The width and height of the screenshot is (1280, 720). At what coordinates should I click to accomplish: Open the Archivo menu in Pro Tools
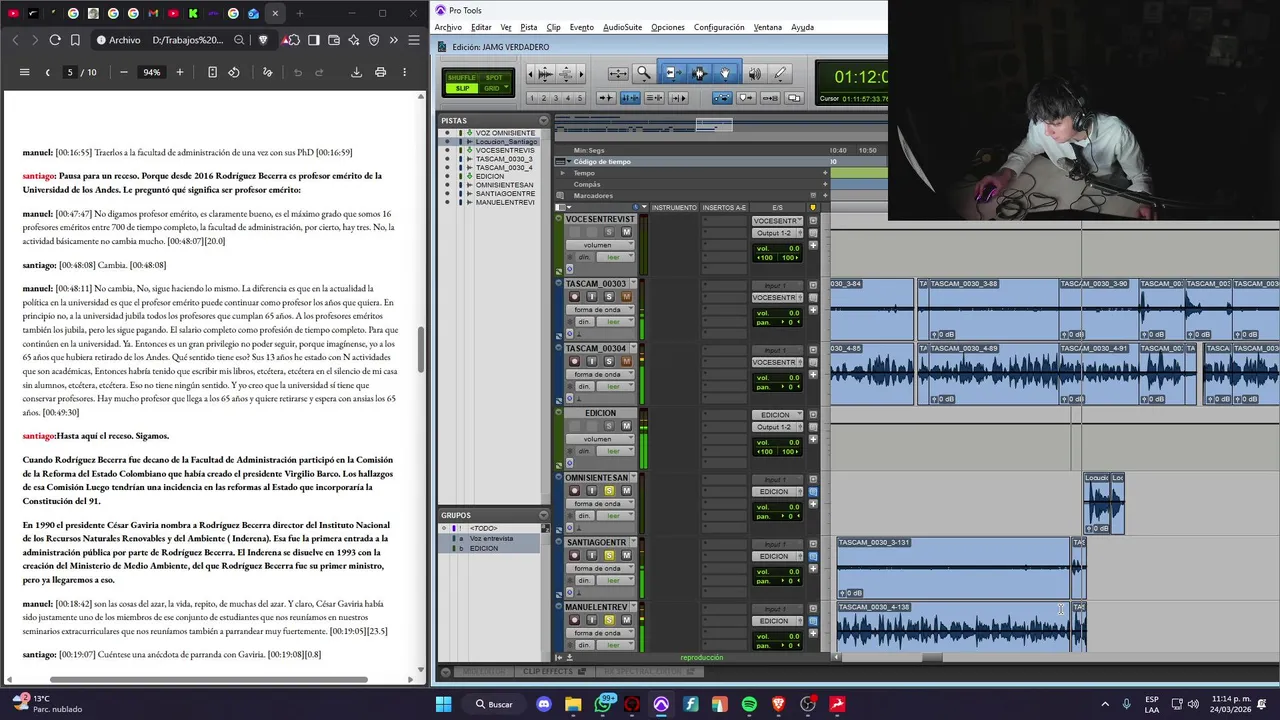click(448, 27)
